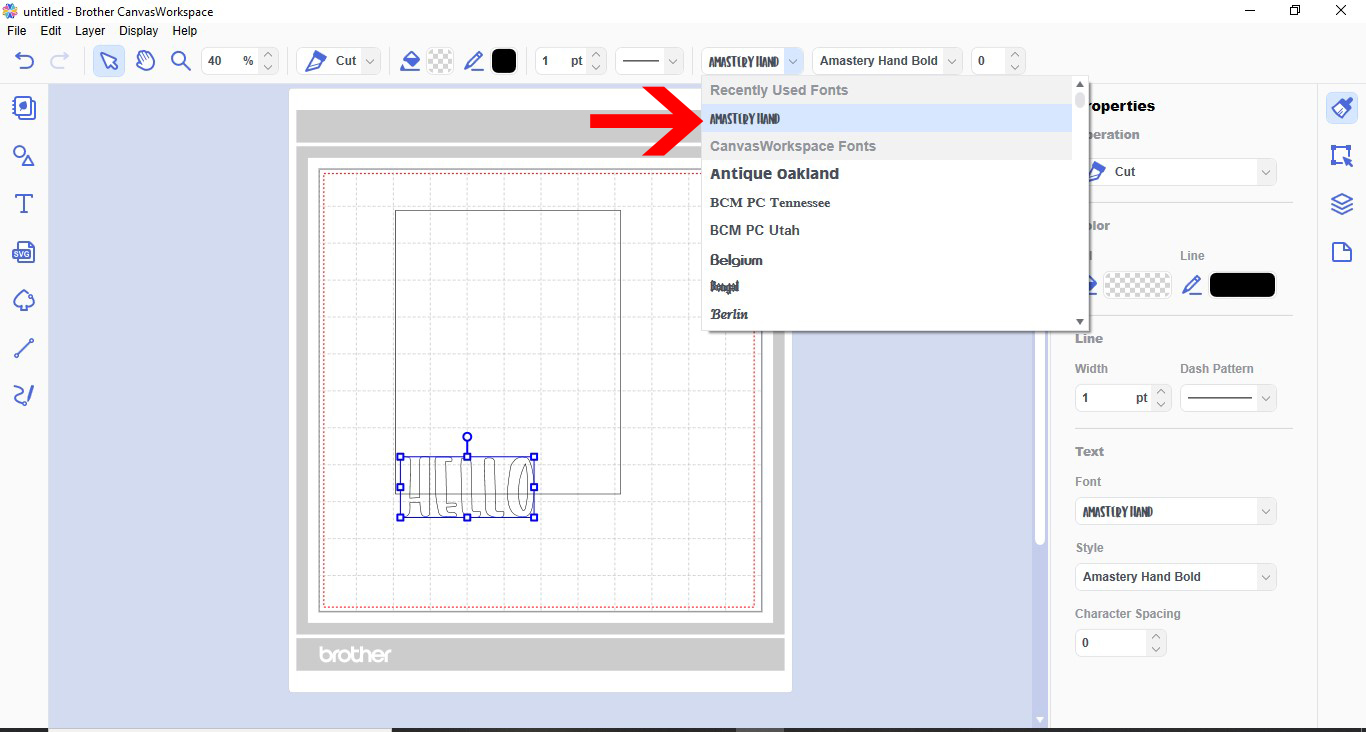This screenshot has height=732, width=1366.
Task: Click the toolbar line width pt field
Action: tap(561, 61)
